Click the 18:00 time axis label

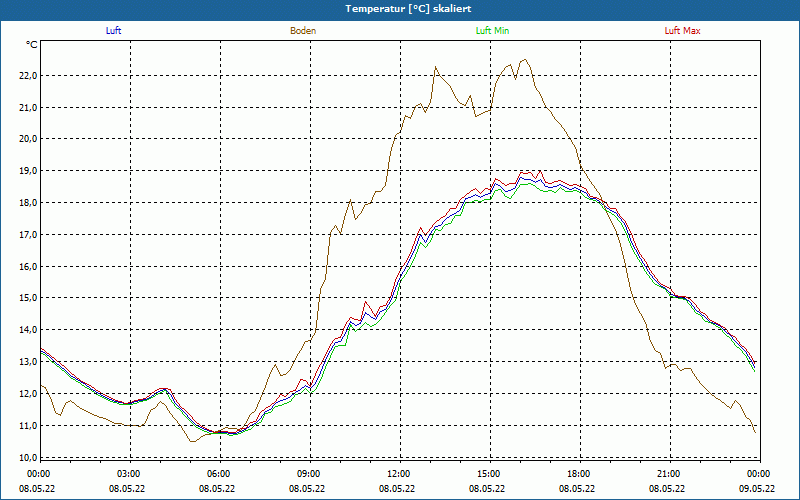pos(580,474)
